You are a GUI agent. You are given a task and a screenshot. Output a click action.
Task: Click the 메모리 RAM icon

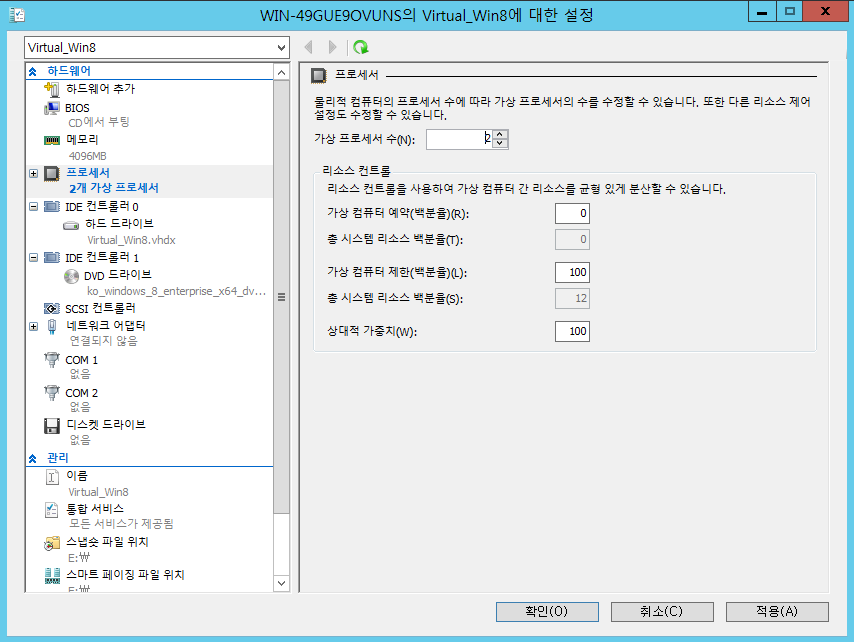(x=52, y=140)
